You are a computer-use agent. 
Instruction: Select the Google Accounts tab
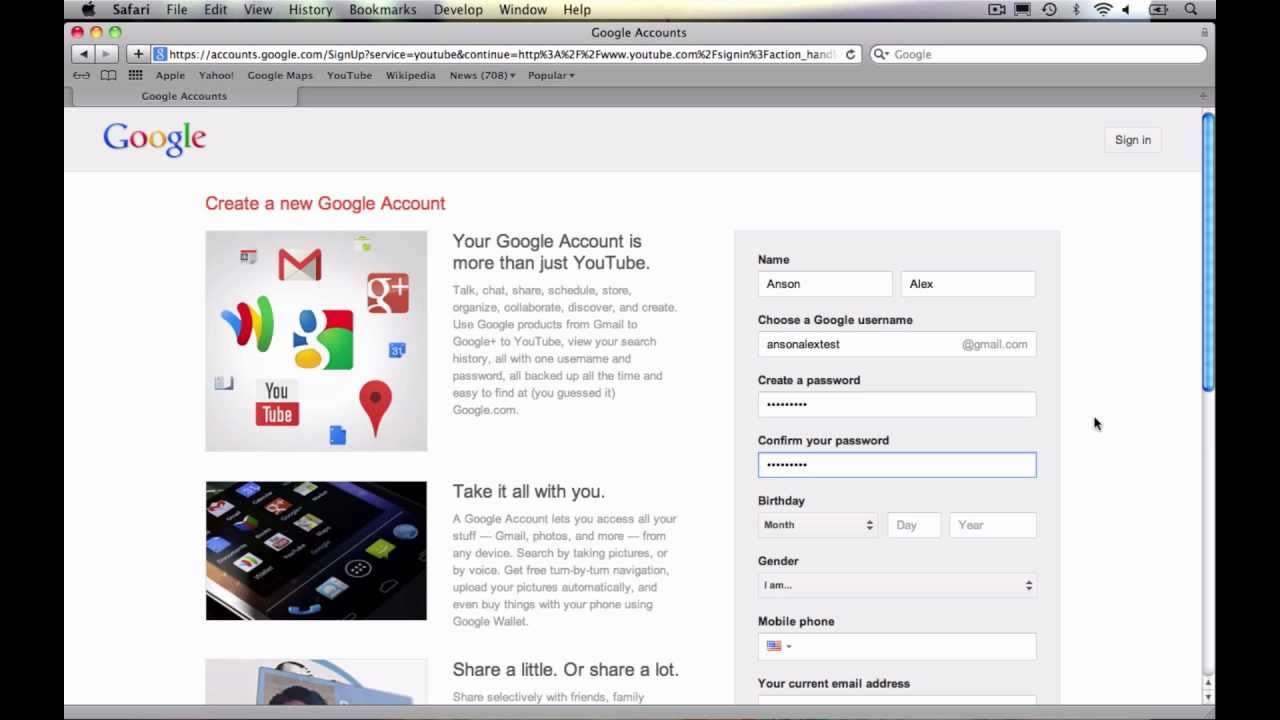(184, 96)
